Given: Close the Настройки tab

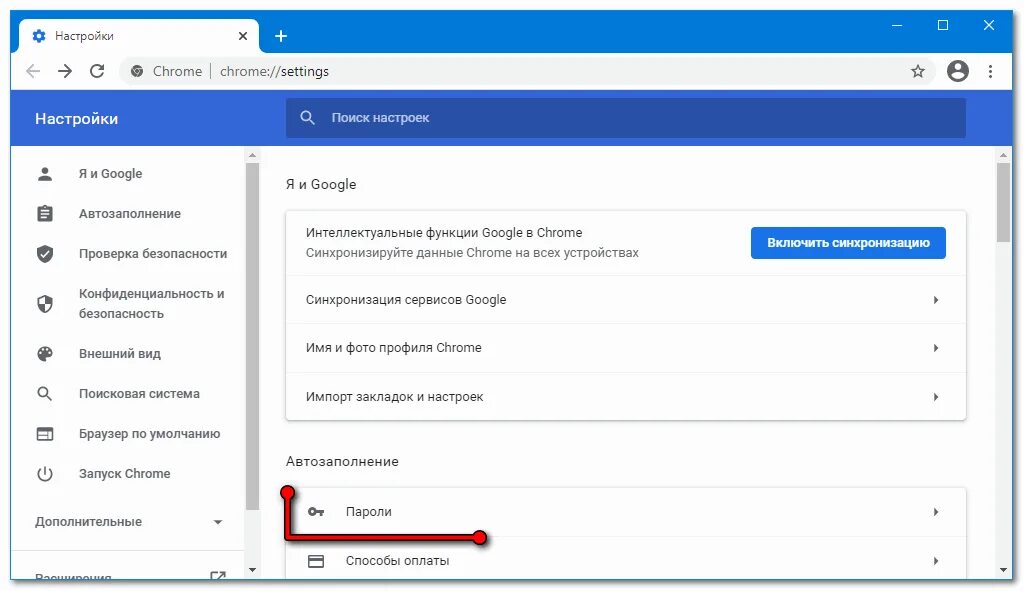Looking at the screenshot, I should coord(243,36).
